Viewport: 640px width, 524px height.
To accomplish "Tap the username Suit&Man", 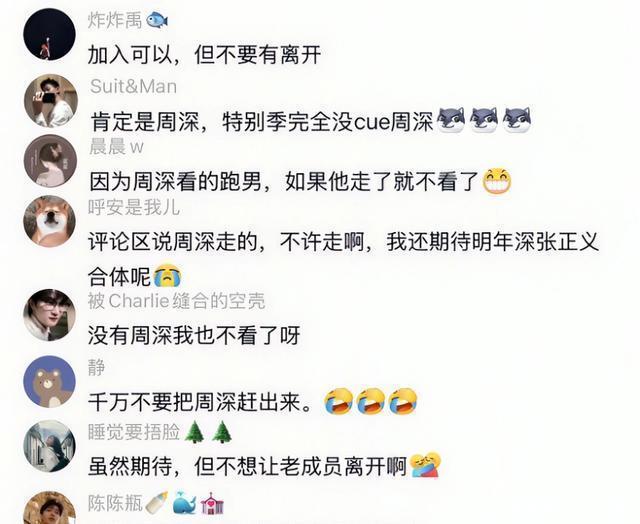I will [x=133, y=87].
